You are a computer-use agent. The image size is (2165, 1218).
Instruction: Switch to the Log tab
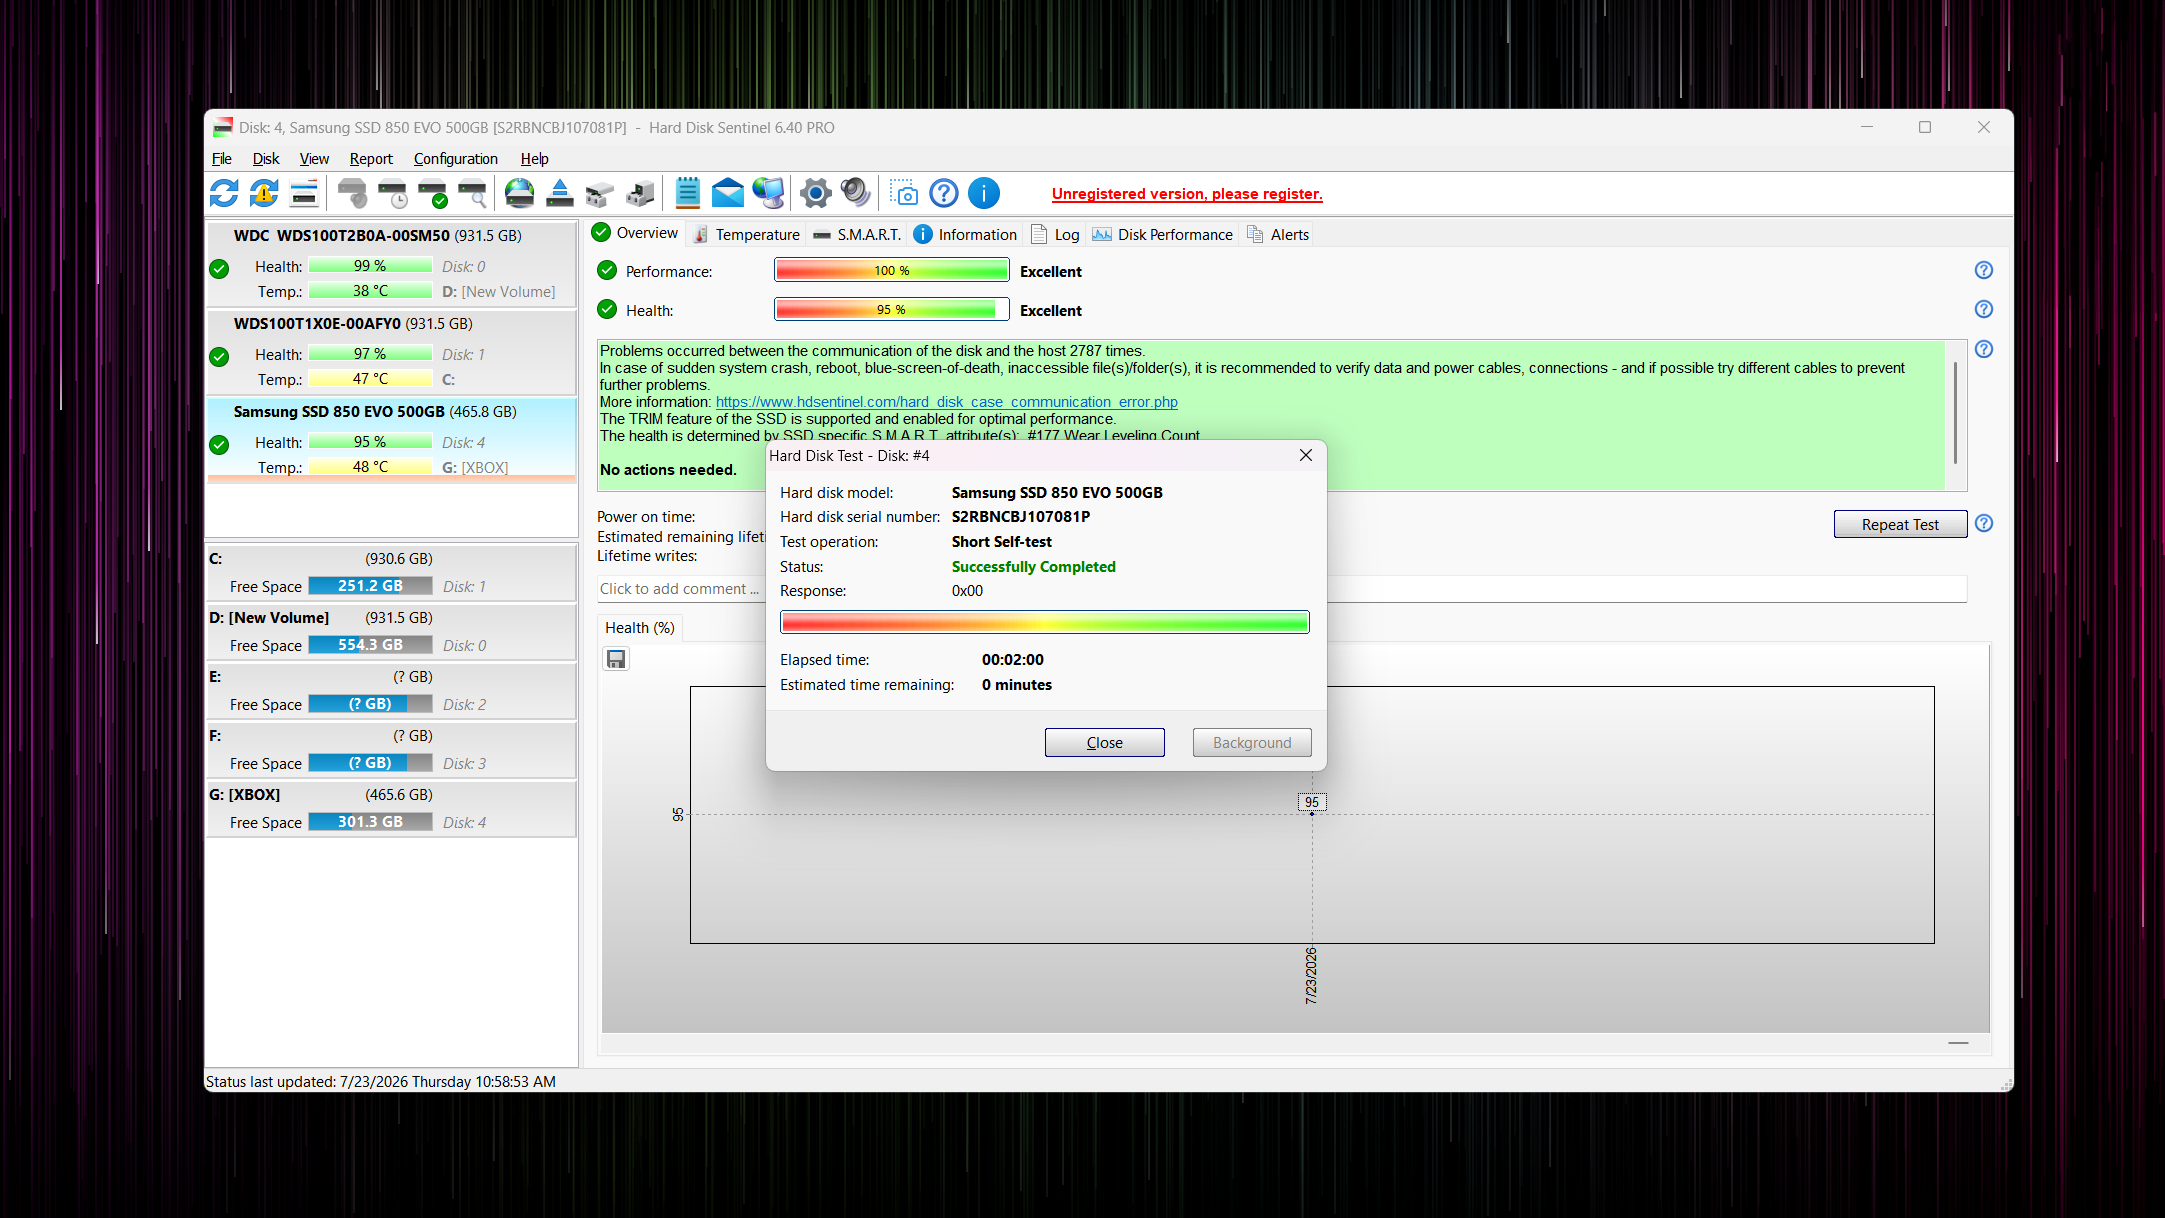coord(1055,234)
